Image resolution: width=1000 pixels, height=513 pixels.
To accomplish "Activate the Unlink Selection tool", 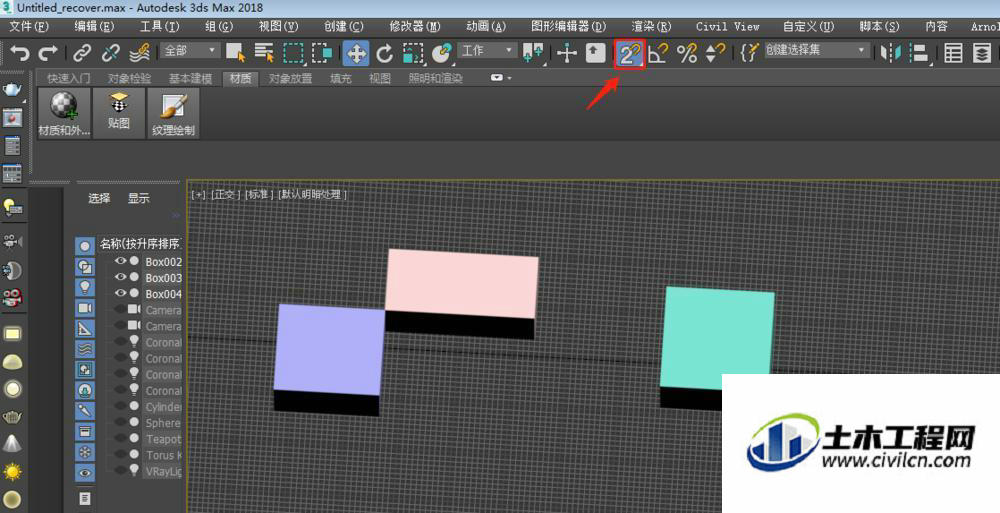I will (111, 53).
